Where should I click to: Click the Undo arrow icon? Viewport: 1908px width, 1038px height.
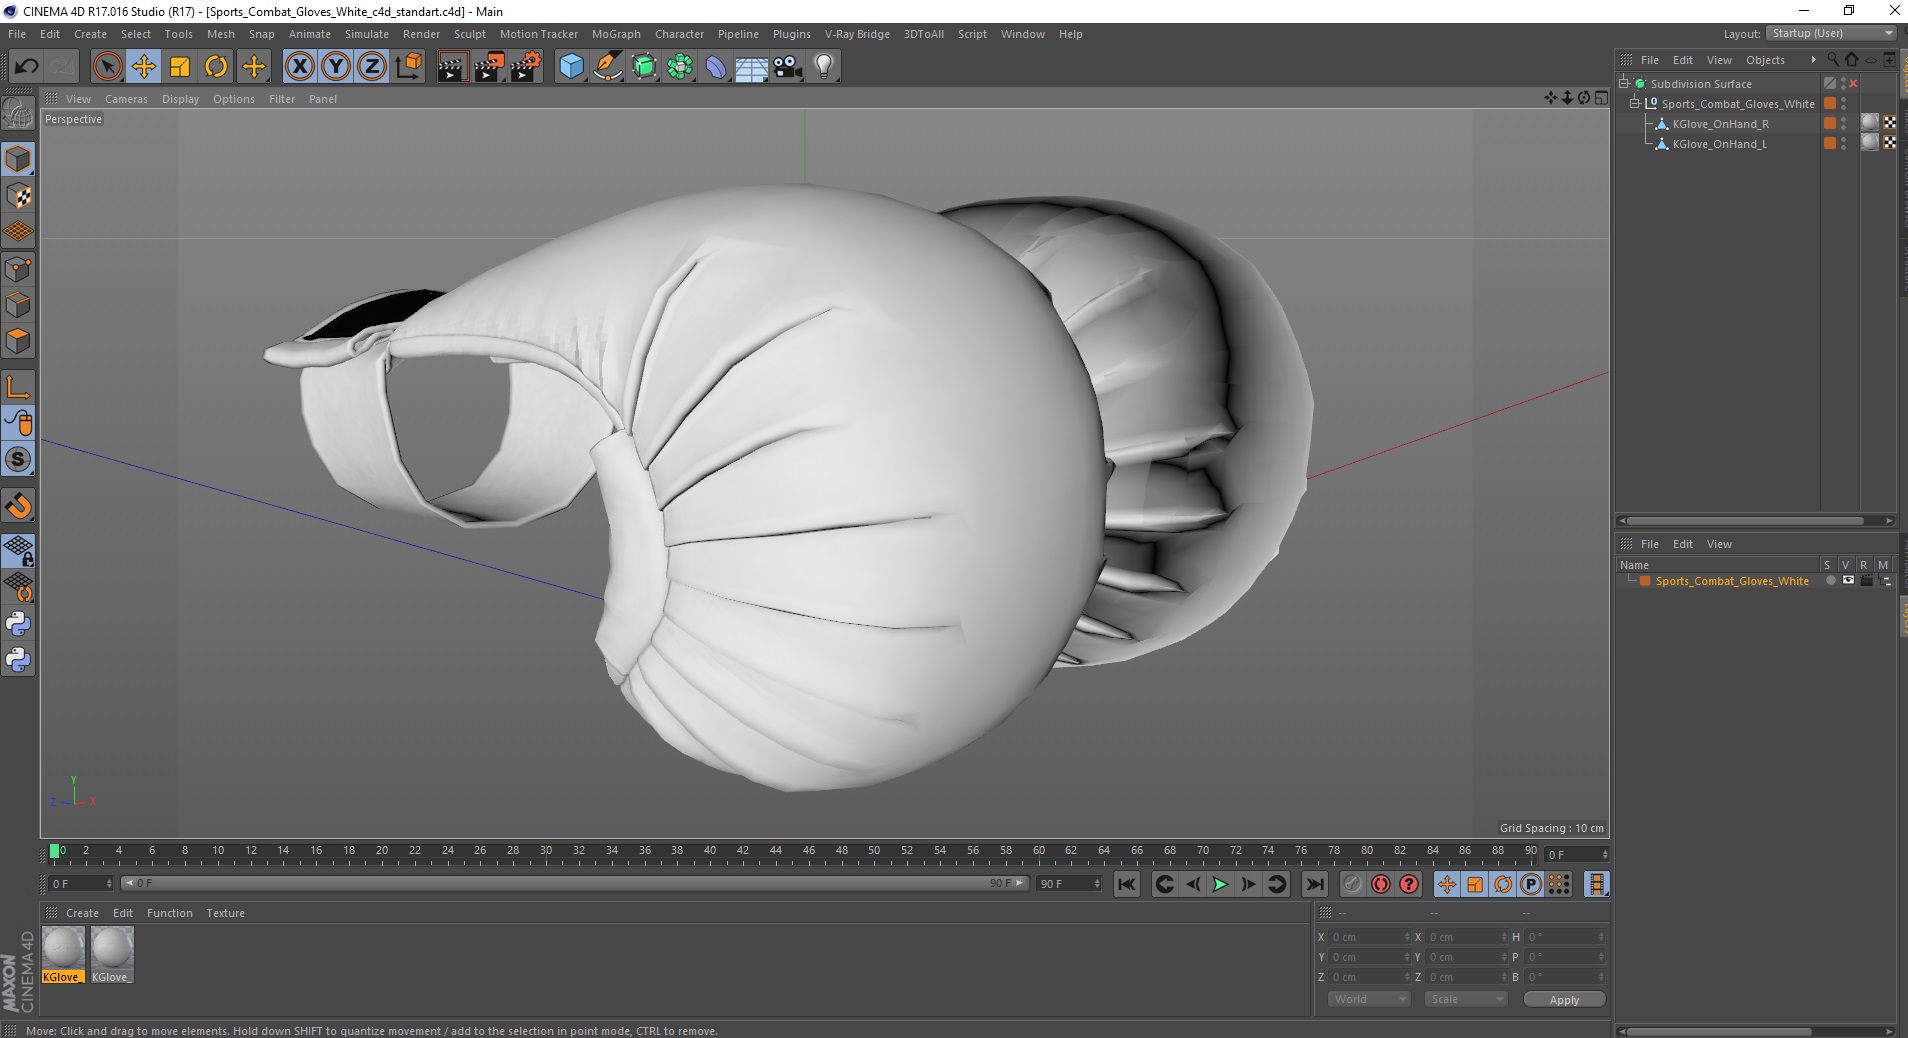click(x=26, y=67)
